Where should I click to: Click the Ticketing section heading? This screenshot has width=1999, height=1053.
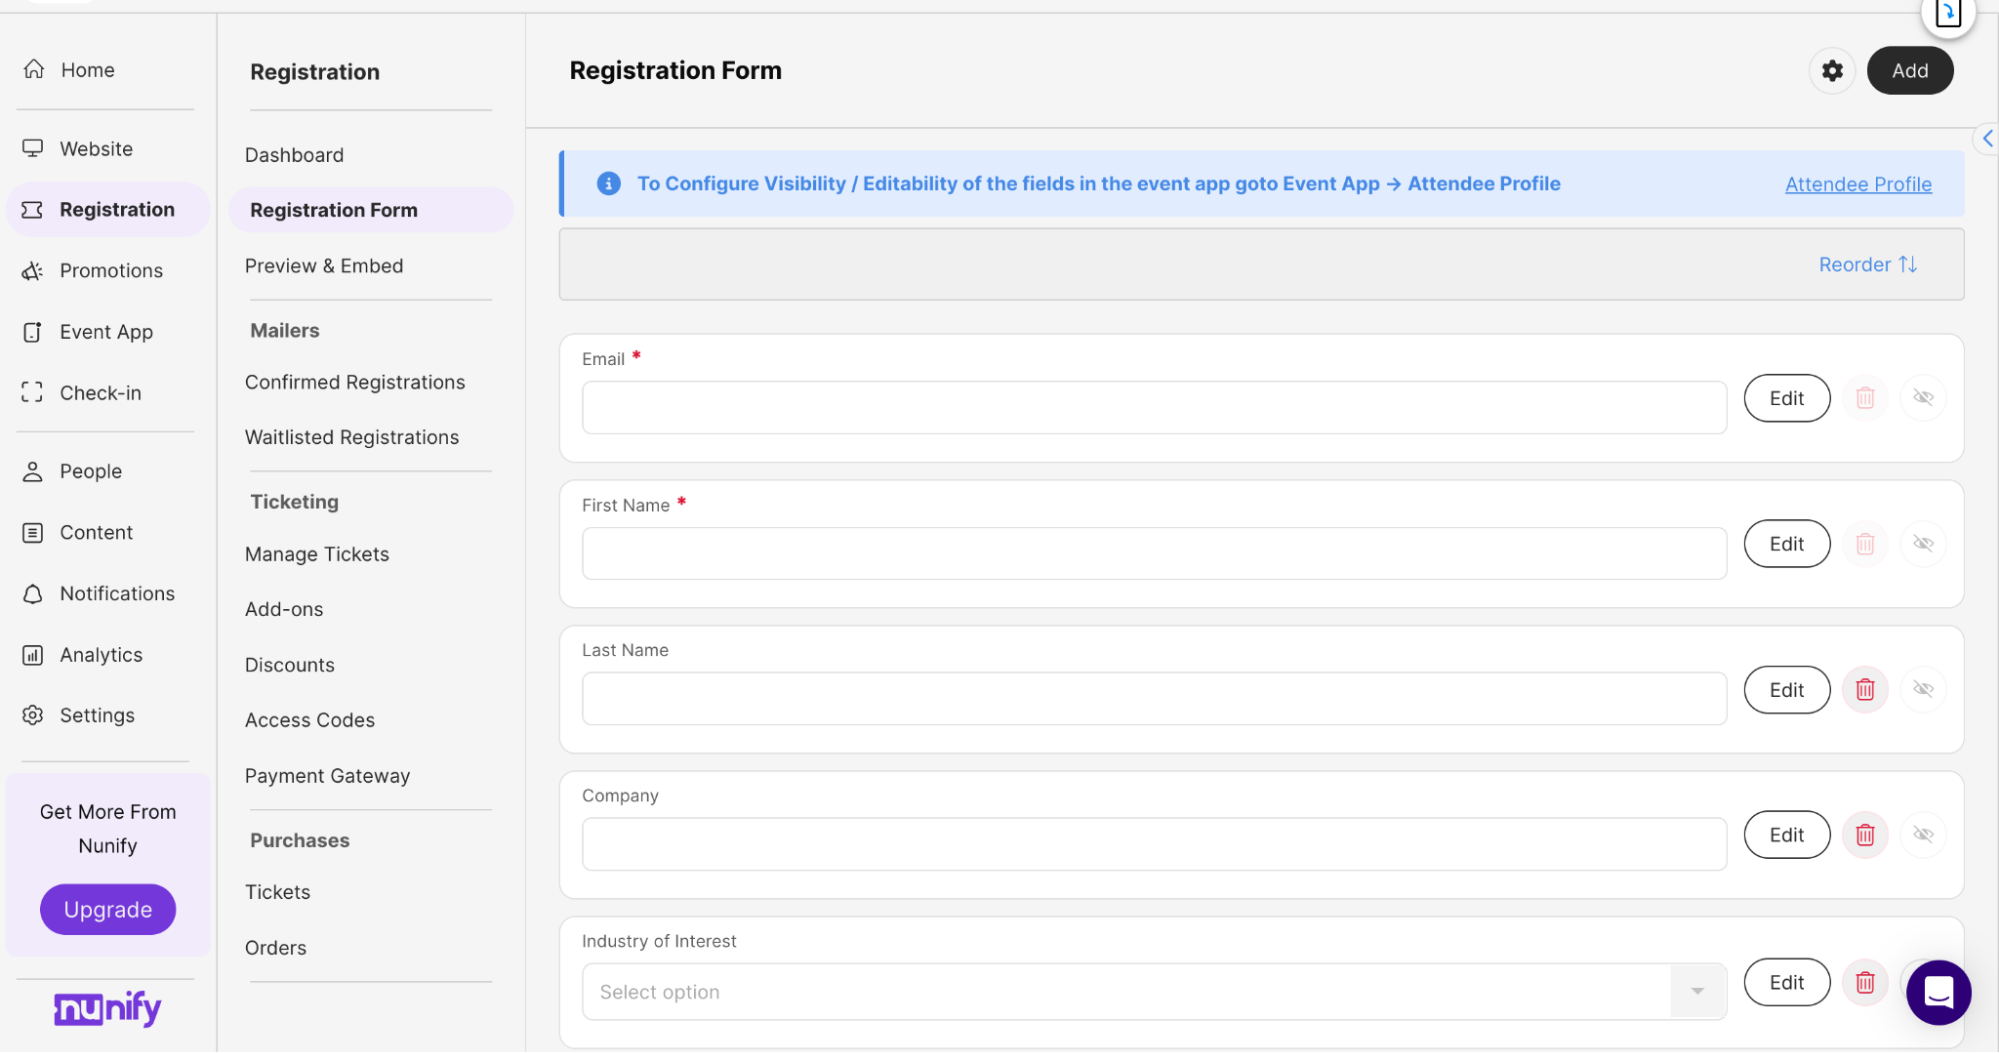tap(294, 502)
